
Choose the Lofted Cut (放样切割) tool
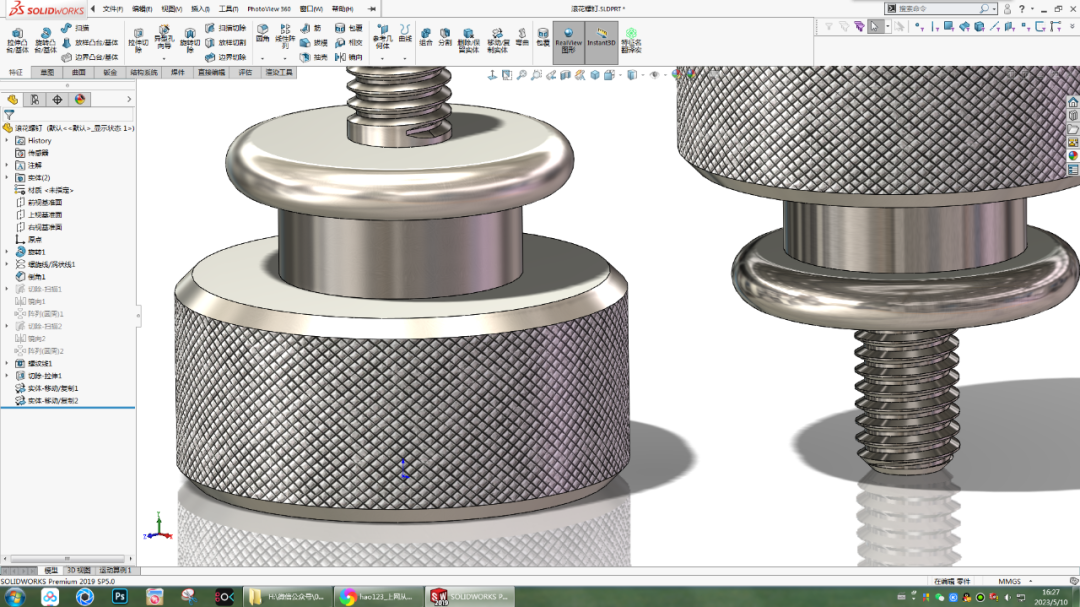[226, 43]
